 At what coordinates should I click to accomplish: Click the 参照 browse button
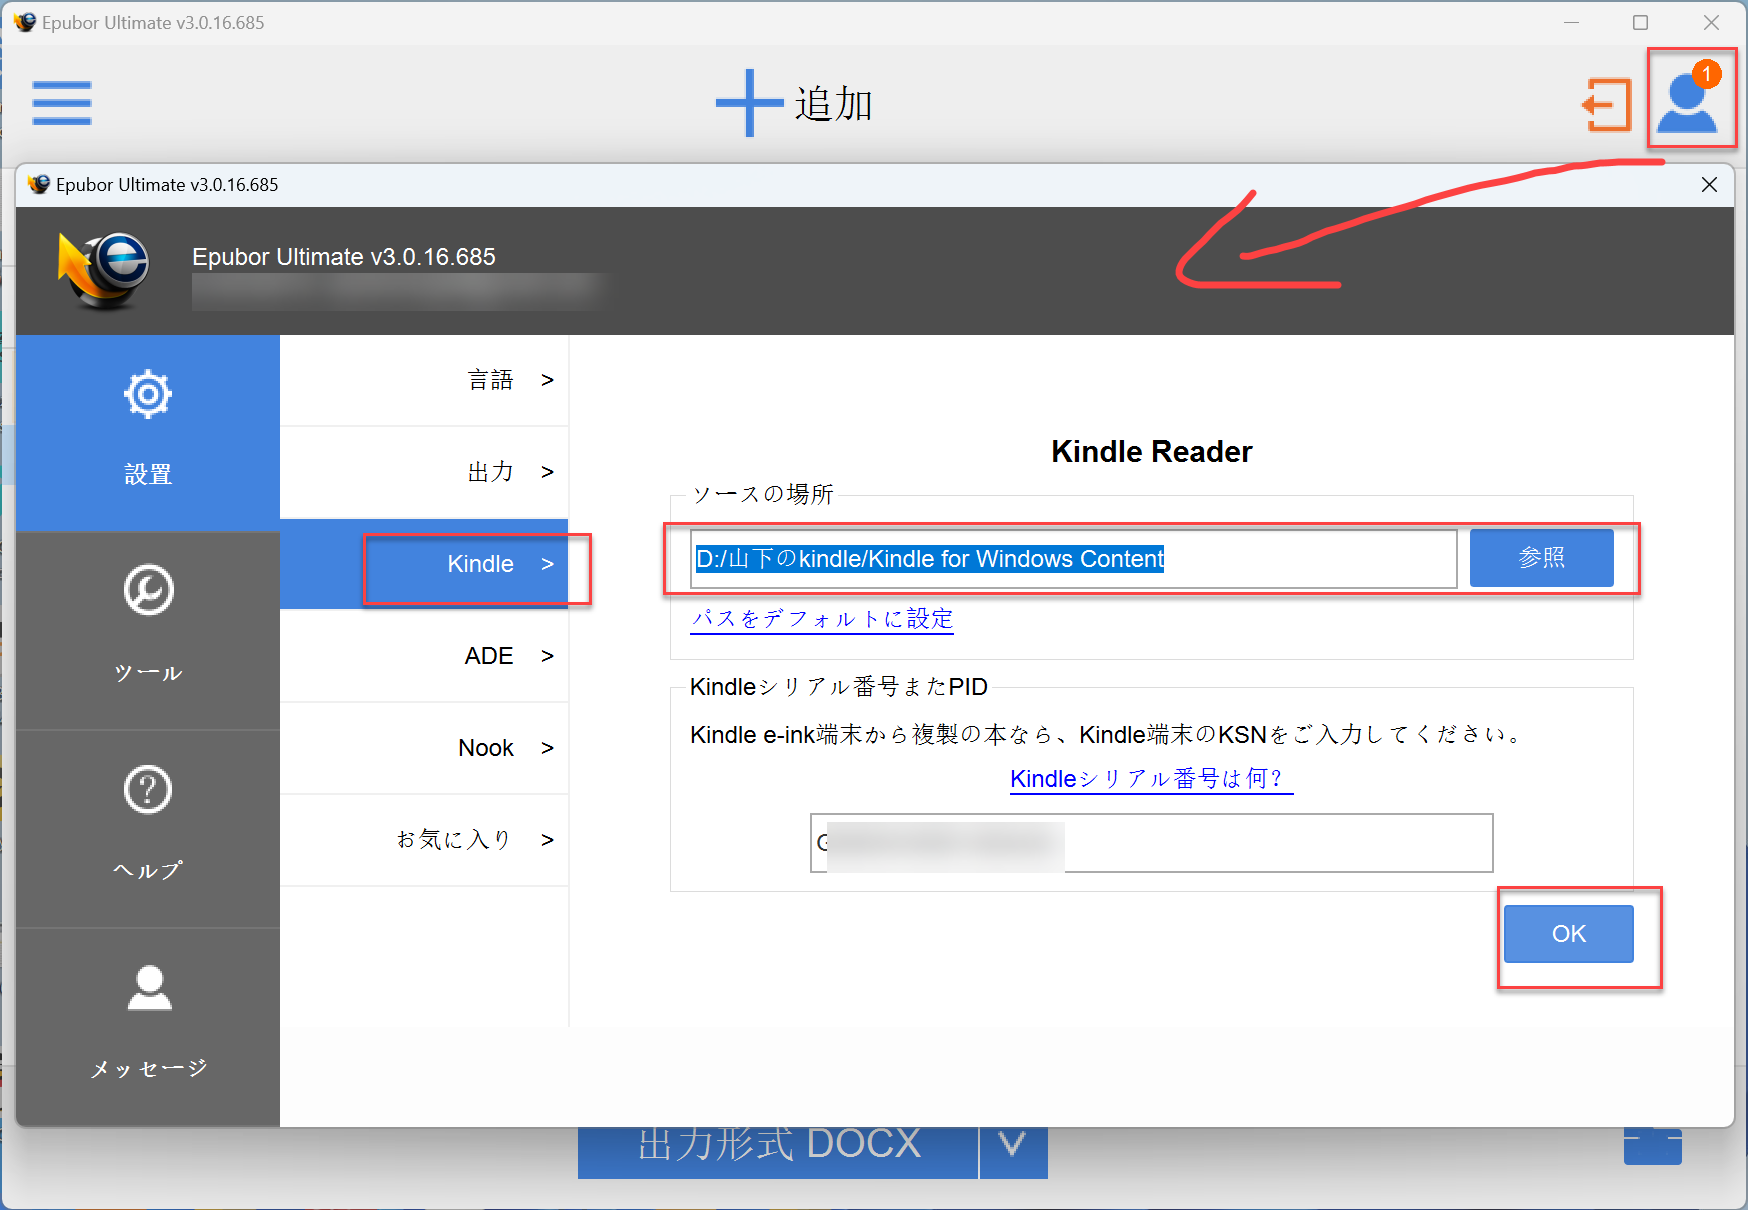[1541, 558]
